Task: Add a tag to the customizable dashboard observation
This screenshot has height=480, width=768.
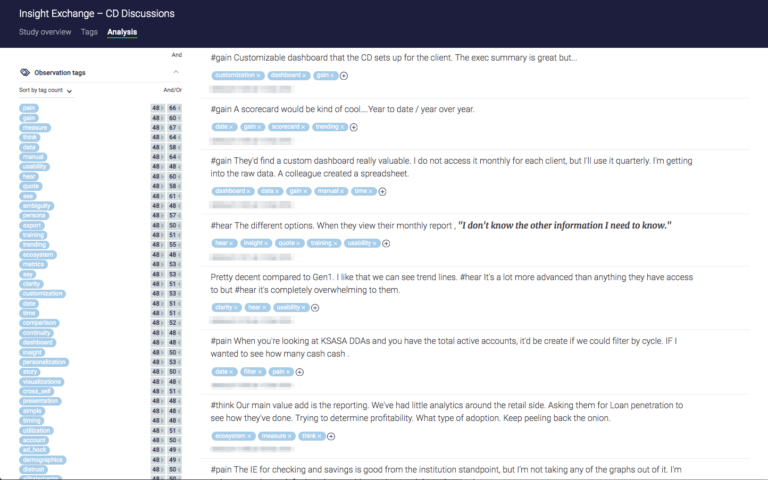Action: [x=344, y=76]
